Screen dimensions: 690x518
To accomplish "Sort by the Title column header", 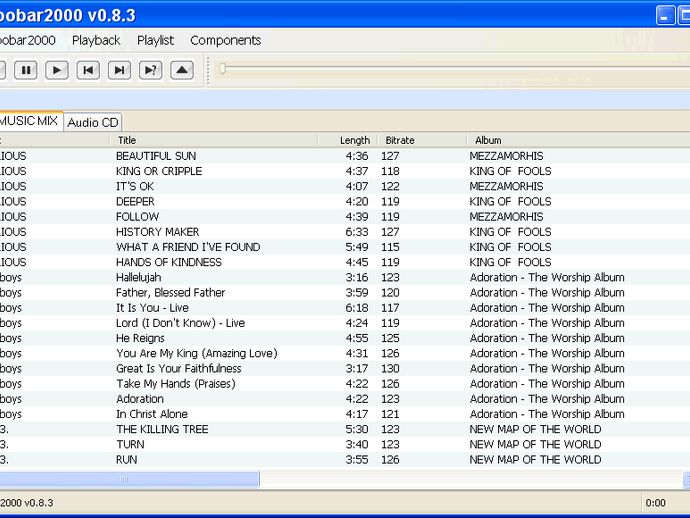I will point(214,140).
